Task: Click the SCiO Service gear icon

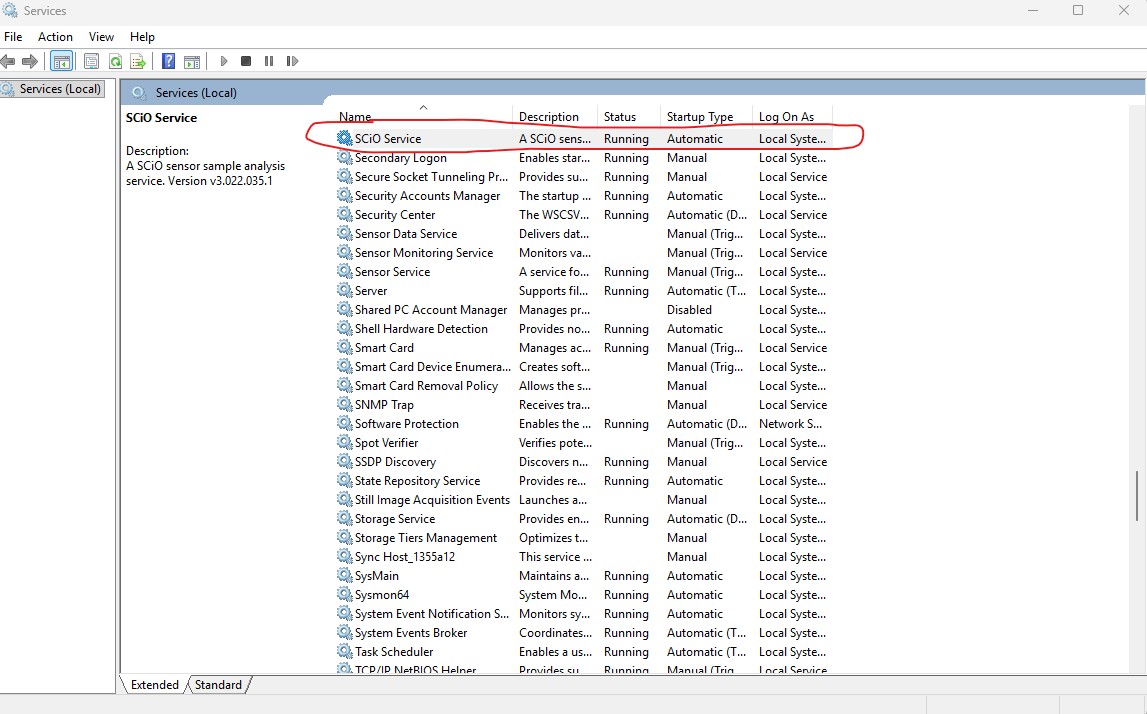Action: 345,138
